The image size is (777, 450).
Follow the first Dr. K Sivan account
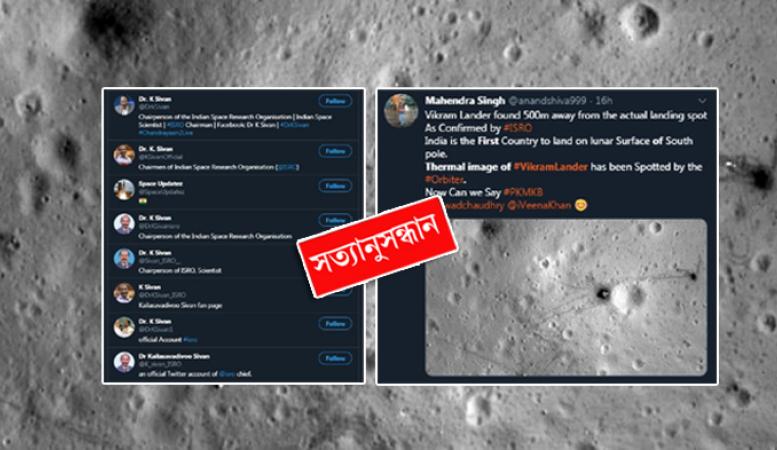335,101
